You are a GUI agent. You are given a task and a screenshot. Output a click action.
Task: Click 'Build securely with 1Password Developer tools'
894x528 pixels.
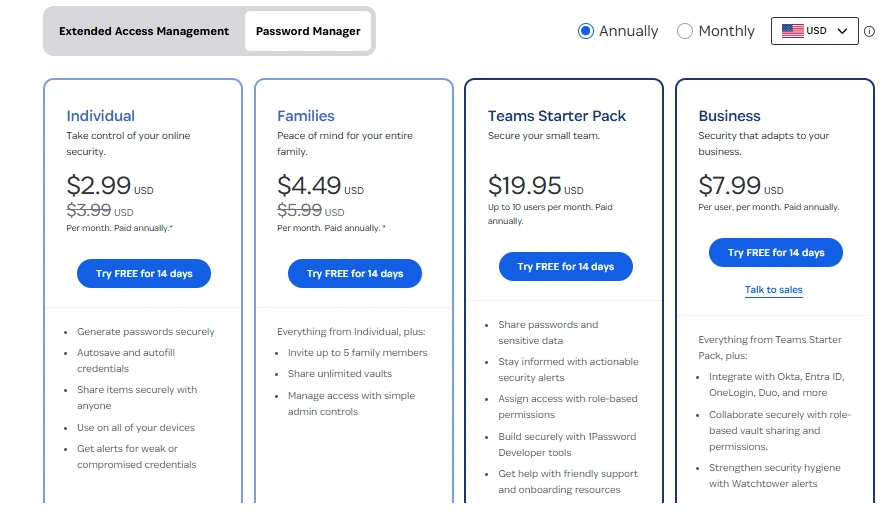point(567,445)
